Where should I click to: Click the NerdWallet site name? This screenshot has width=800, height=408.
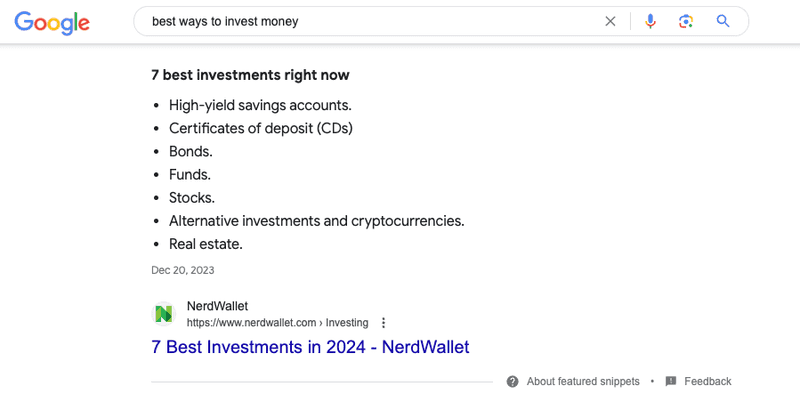point(217,306)
